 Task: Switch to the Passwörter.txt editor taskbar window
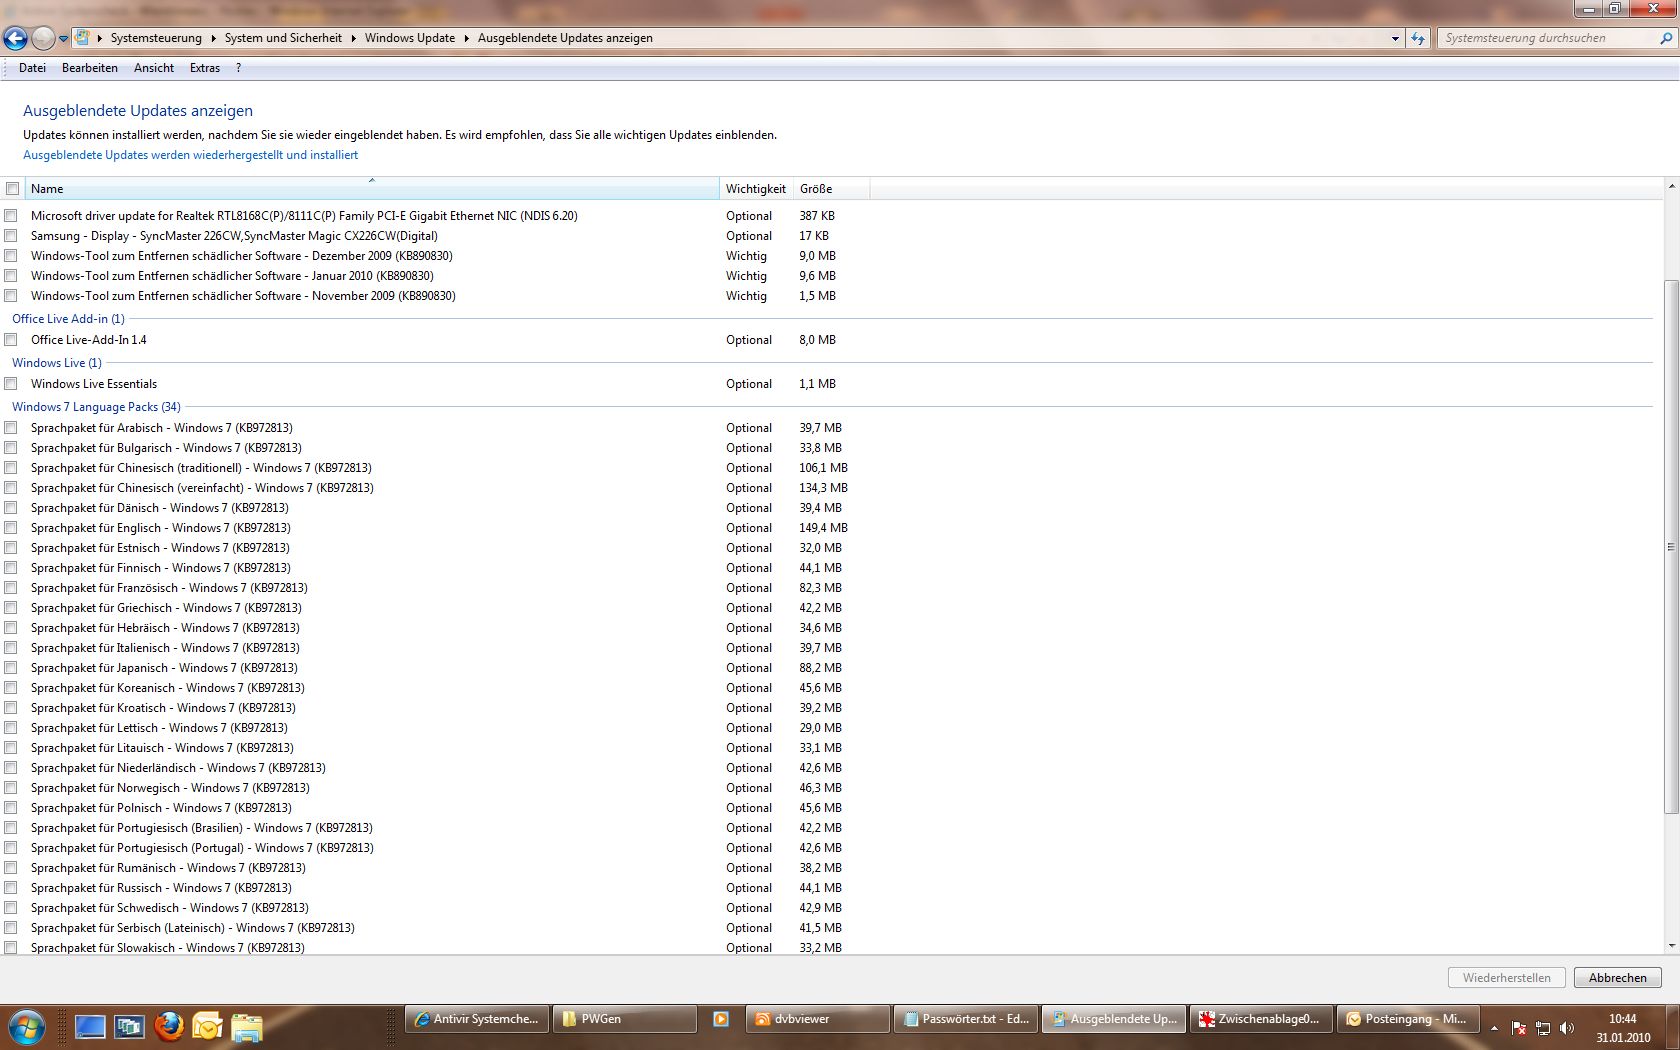pyautogui.click(x=966, y=1019)
